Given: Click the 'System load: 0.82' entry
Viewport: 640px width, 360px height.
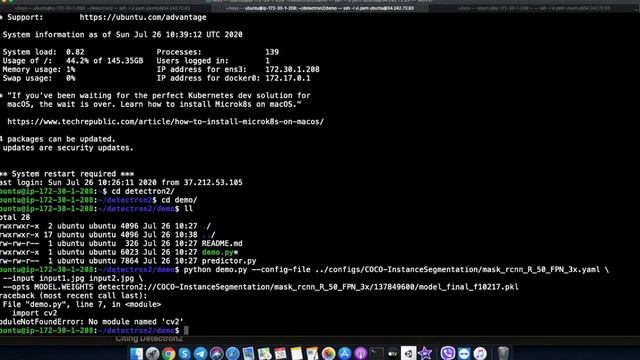Looking at the screenshot, I should click(43, 52).
